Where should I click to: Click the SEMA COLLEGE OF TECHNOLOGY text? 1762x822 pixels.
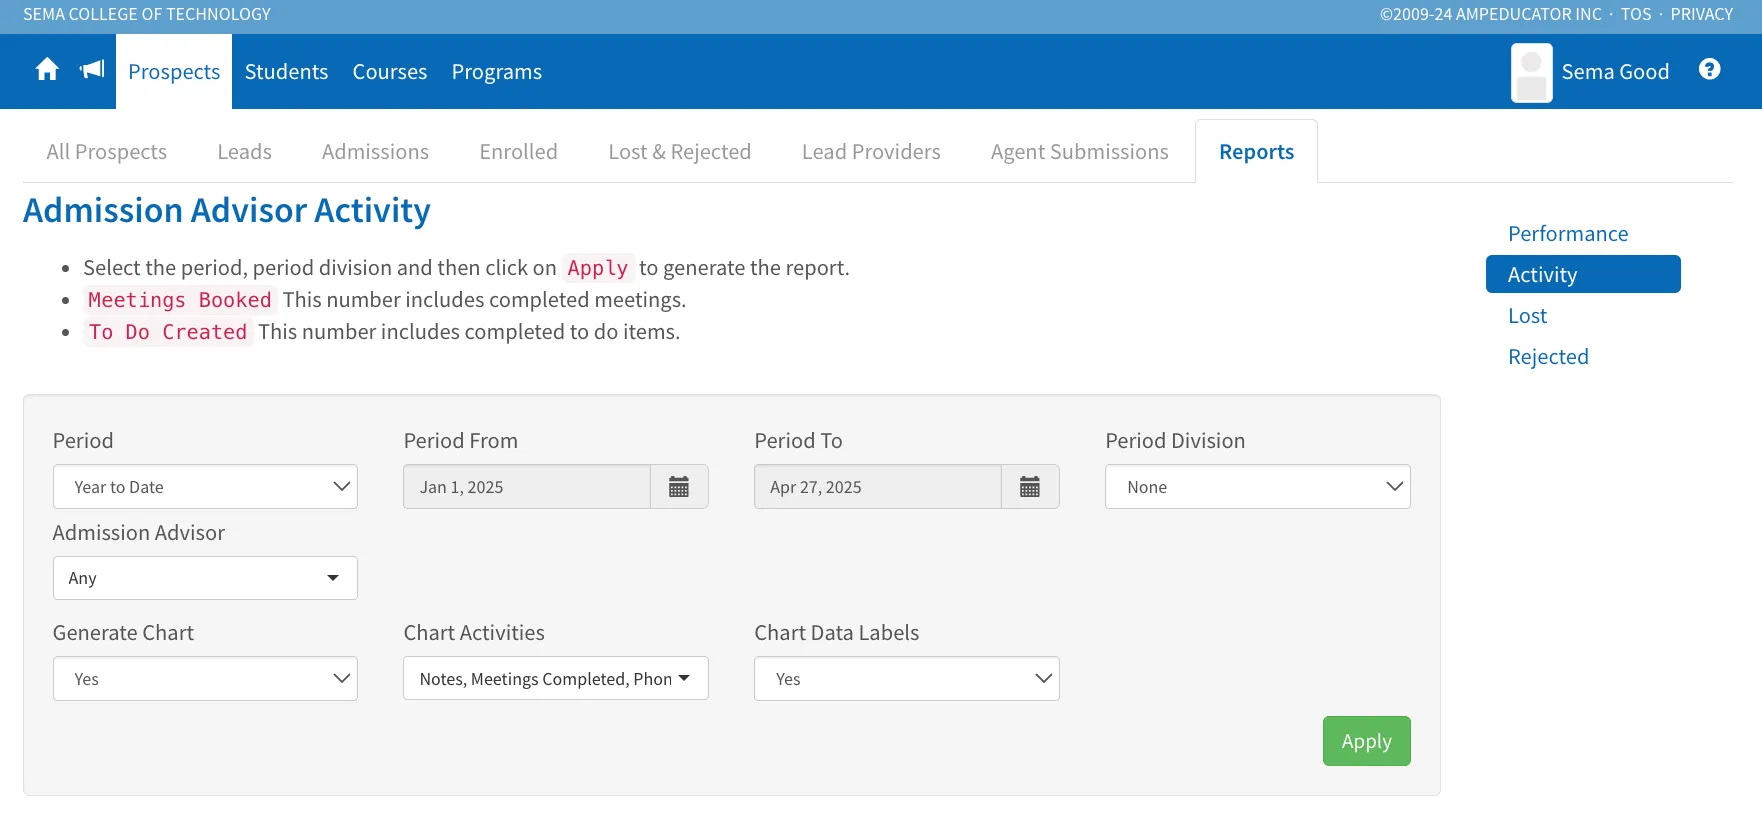coord(147,14)
